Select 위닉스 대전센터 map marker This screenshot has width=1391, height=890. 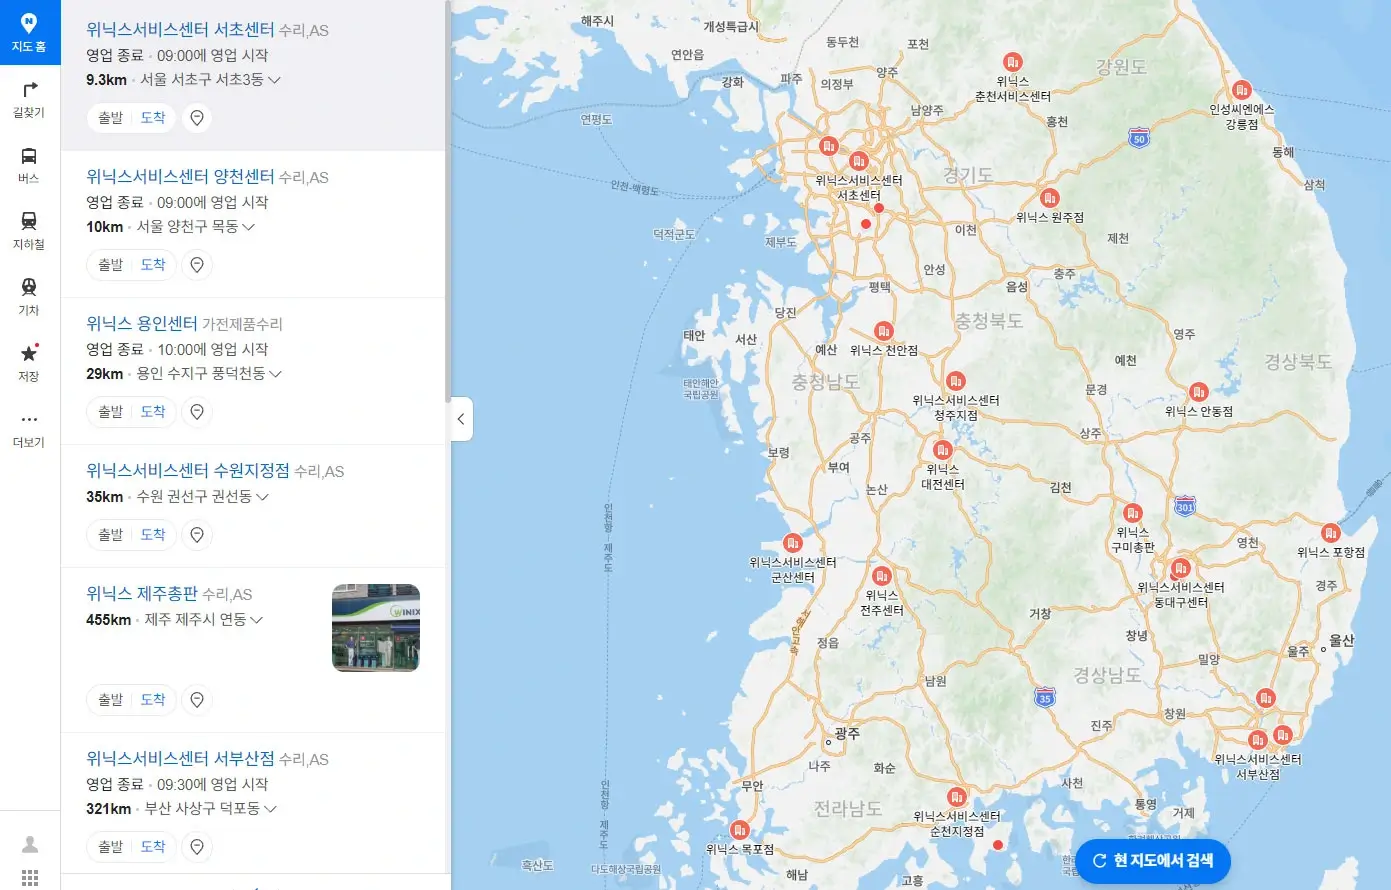click(x=942, y=450)
